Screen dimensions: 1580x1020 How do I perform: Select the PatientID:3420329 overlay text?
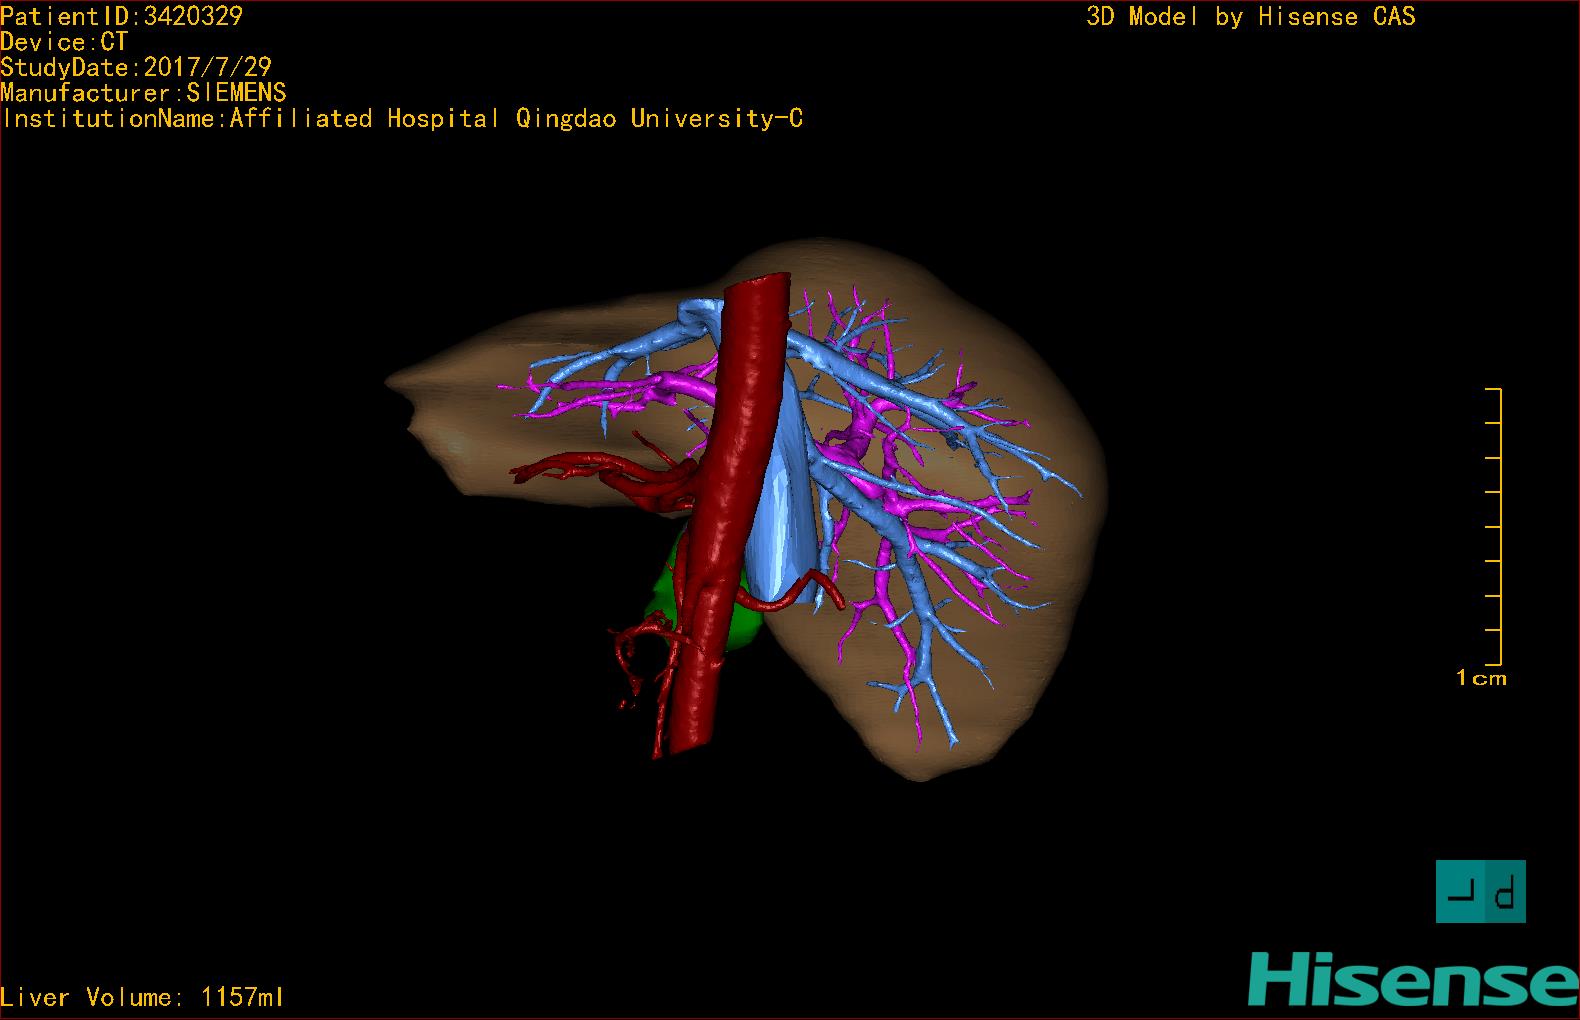122,16
